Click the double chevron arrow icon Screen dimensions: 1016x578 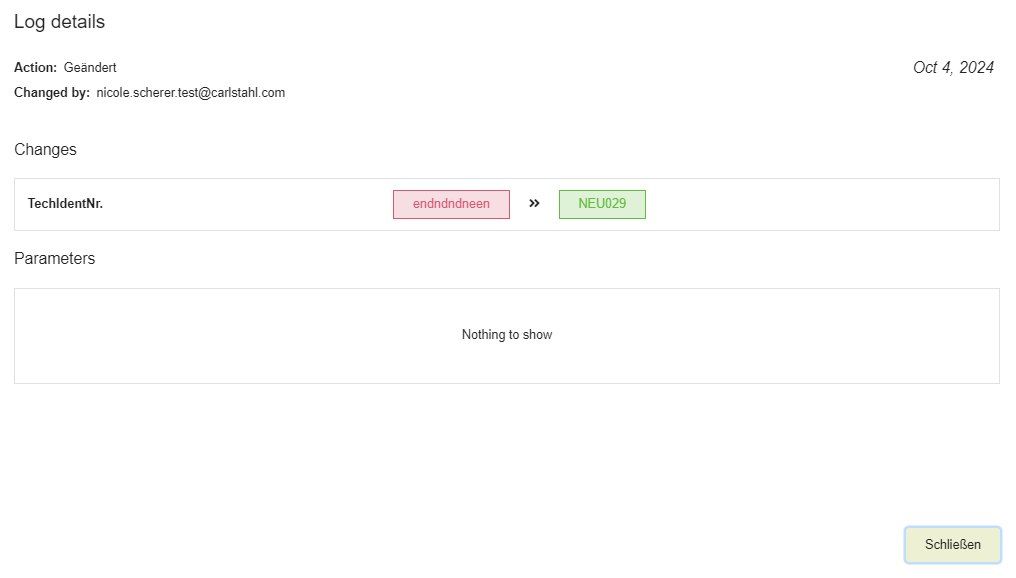pyautogui.click(x=534, y=204)
